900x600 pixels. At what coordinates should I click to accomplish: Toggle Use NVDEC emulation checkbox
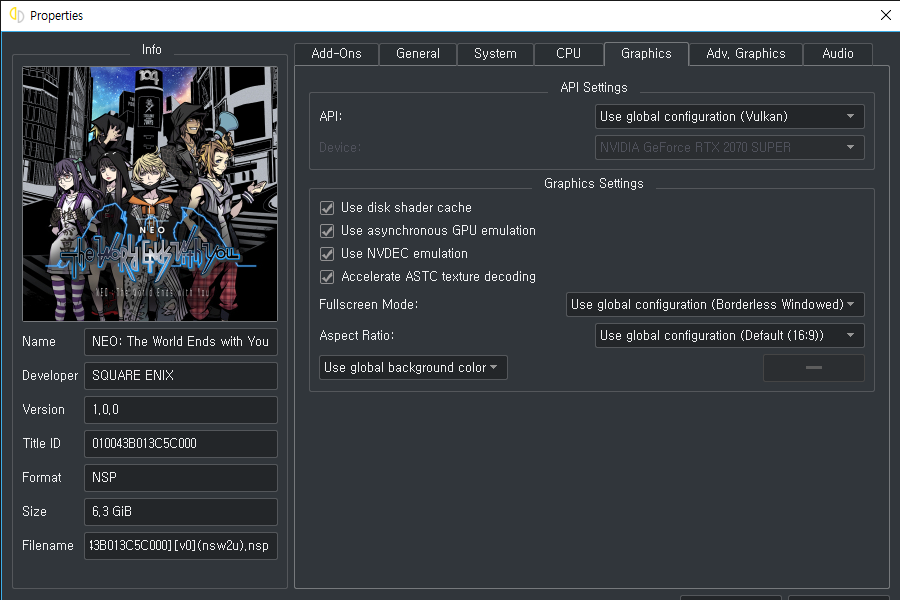pyautogui.click(x=327, y=254)
